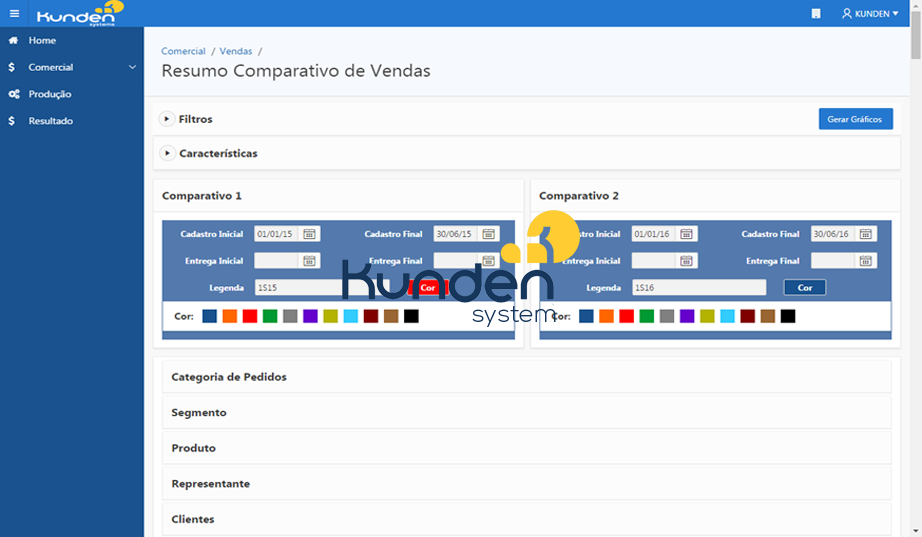Click the Produção gears icon
922x537 pixels.
[14, 94]
